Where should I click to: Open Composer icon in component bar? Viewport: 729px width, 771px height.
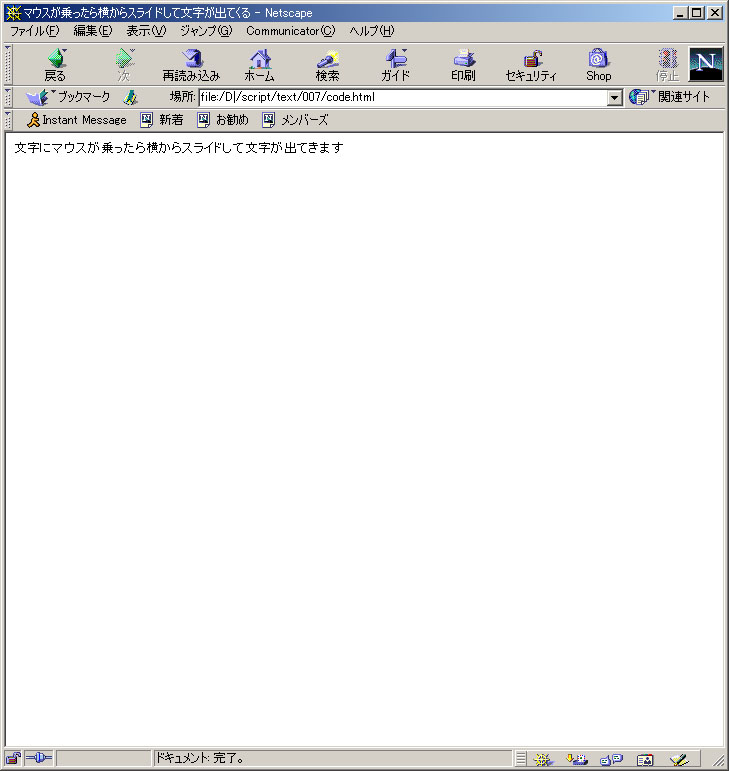point(679,759)
